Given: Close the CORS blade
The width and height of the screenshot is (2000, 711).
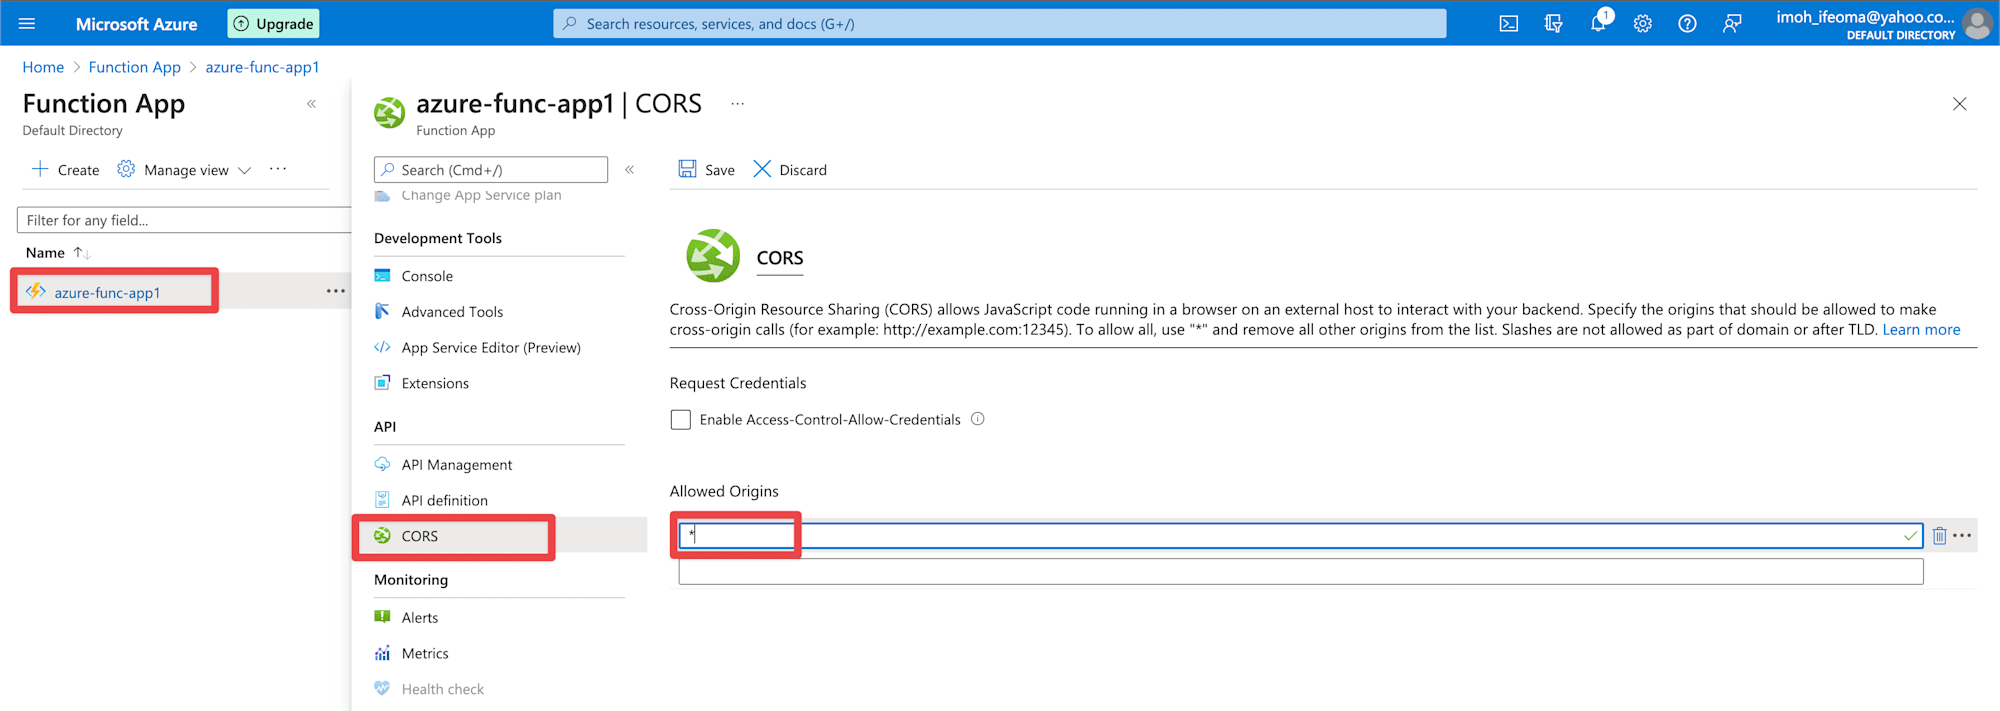Looking at the screenshot, I should [x=1960, y=104].
